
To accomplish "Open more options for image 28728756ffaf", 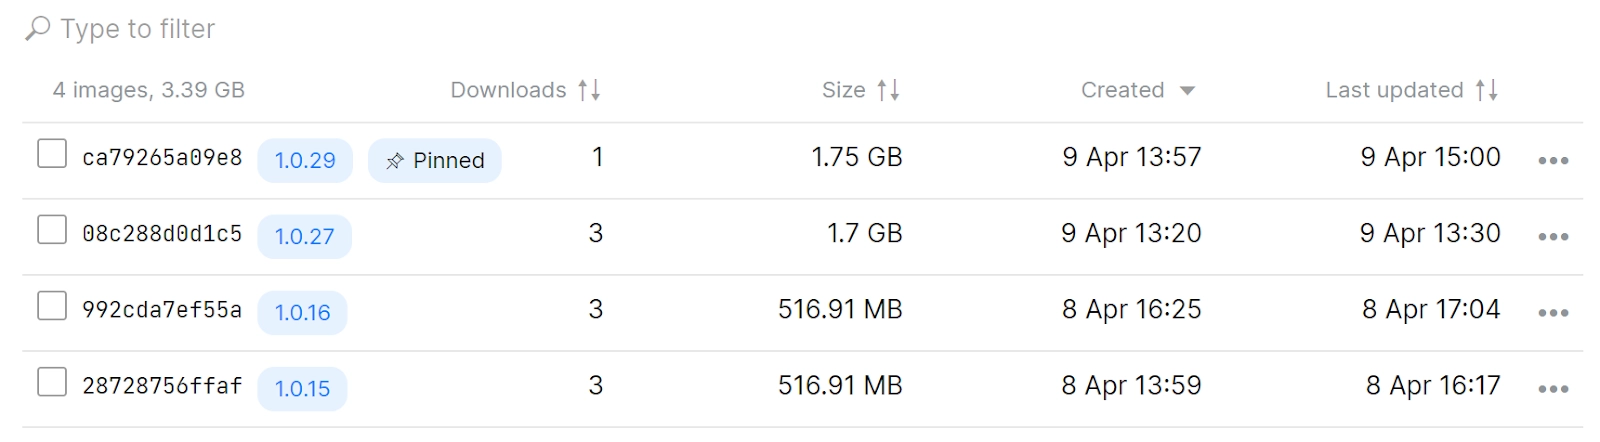I will click(1553, 389).
